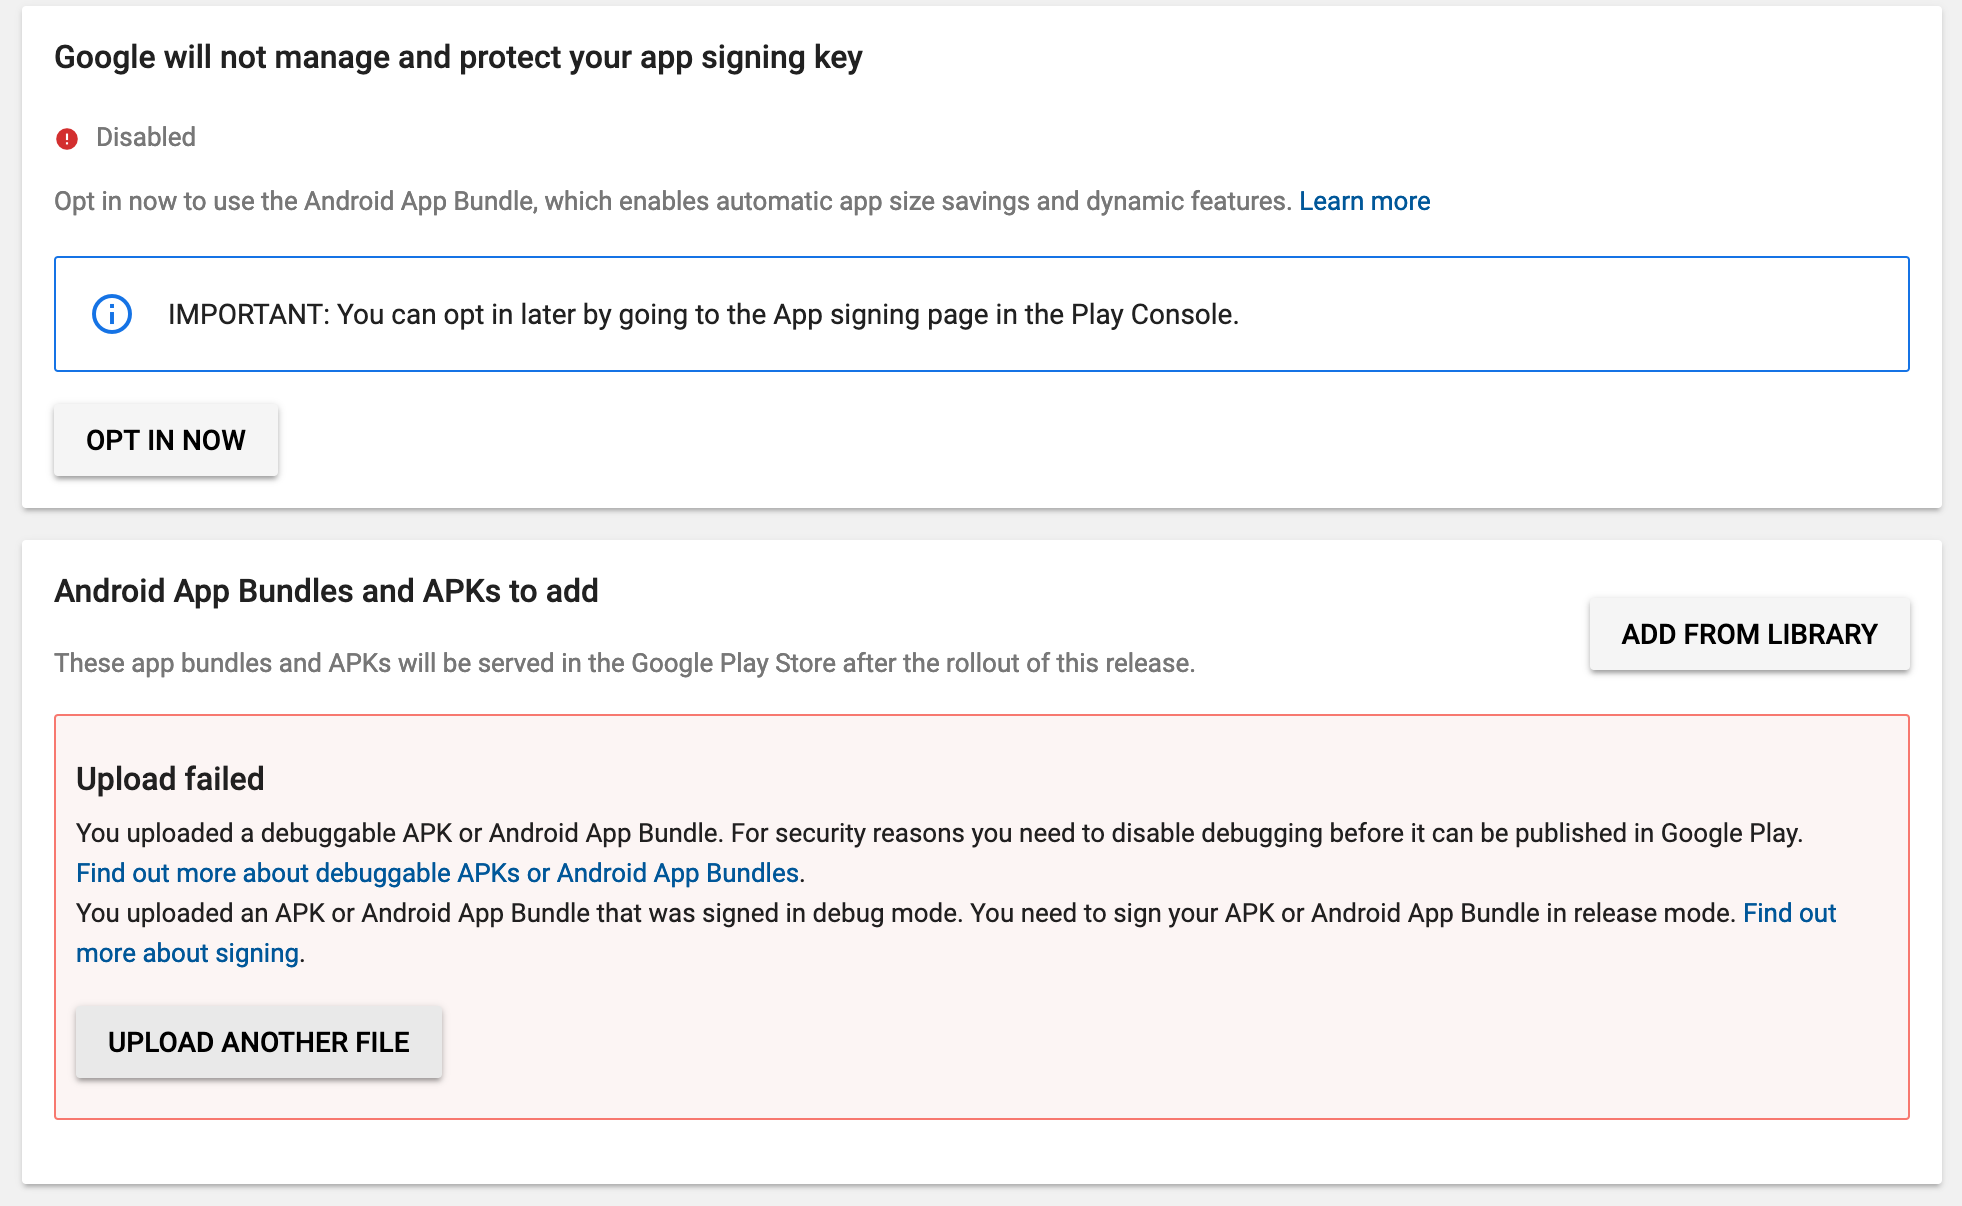Click ADD FROM LIBRARY button
Viewport: 1962px width, 1206px height.
(1749, 634)
